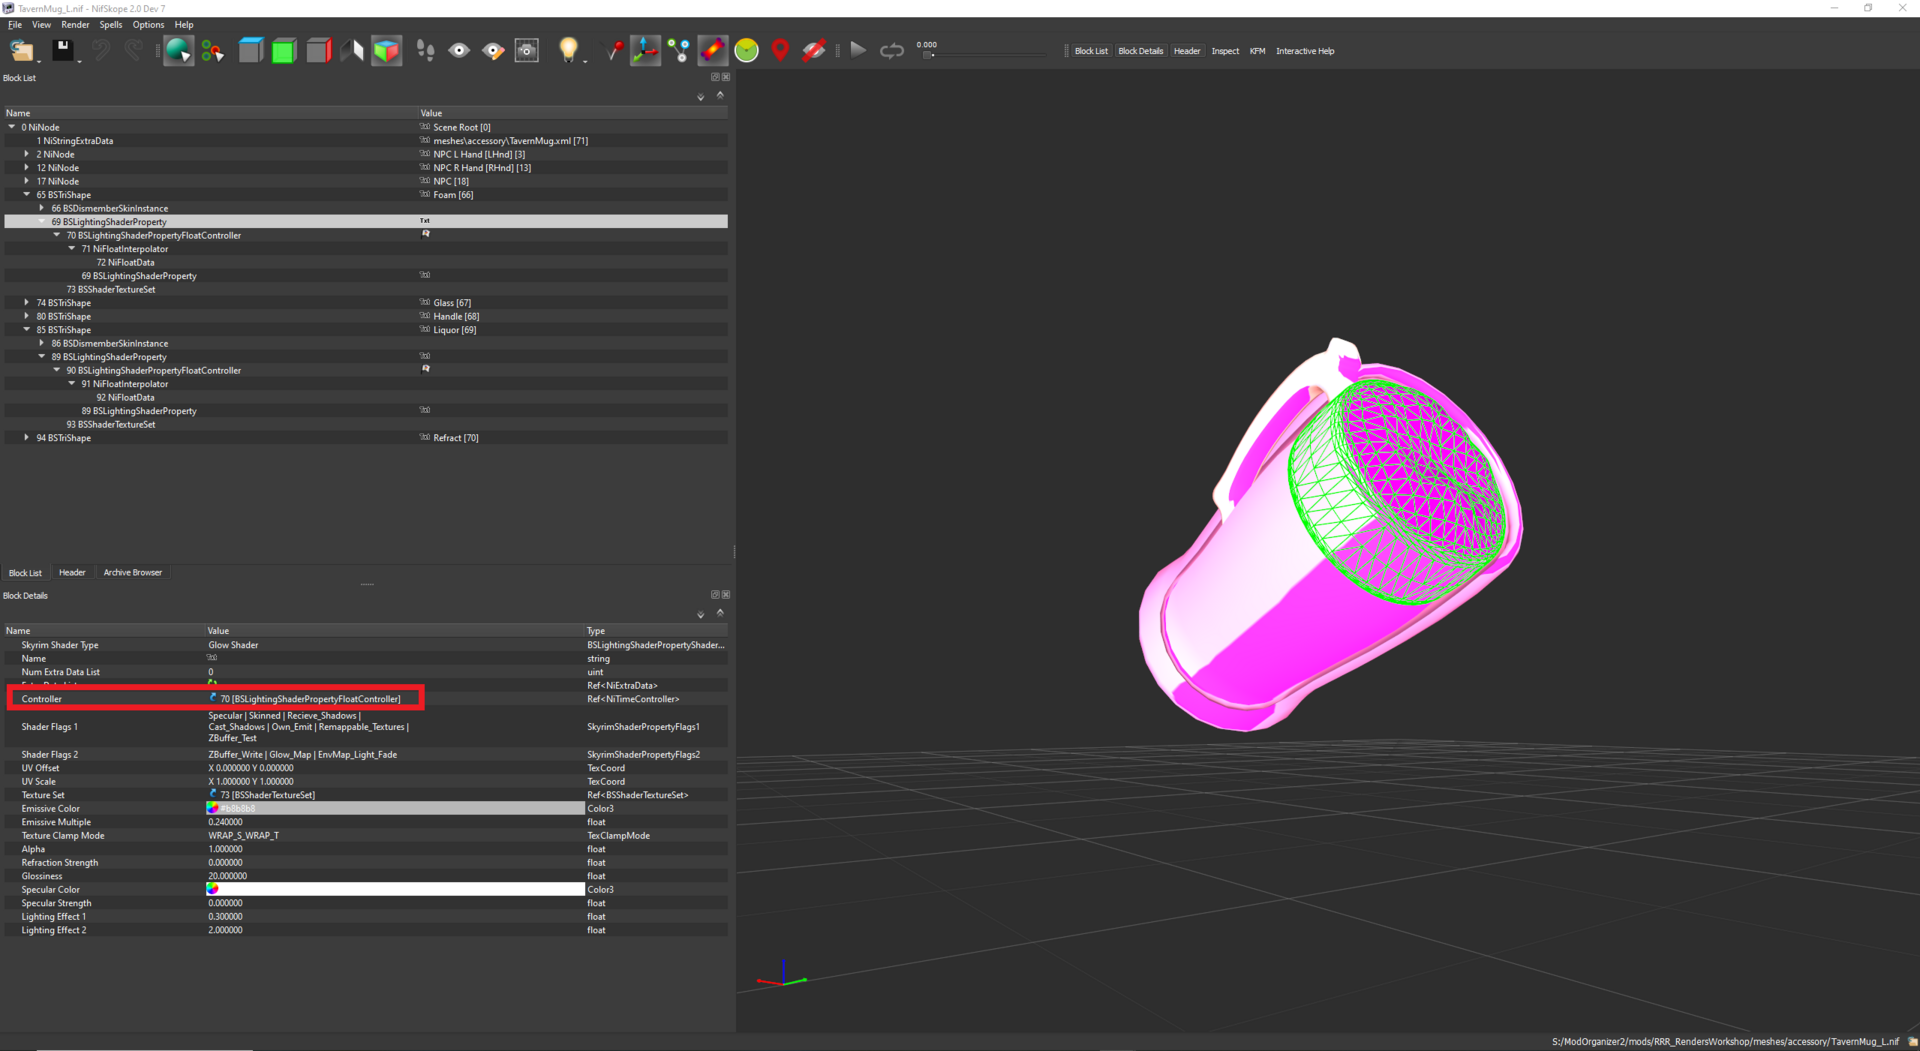Toggle the green radar disc icon

(746, 50)
